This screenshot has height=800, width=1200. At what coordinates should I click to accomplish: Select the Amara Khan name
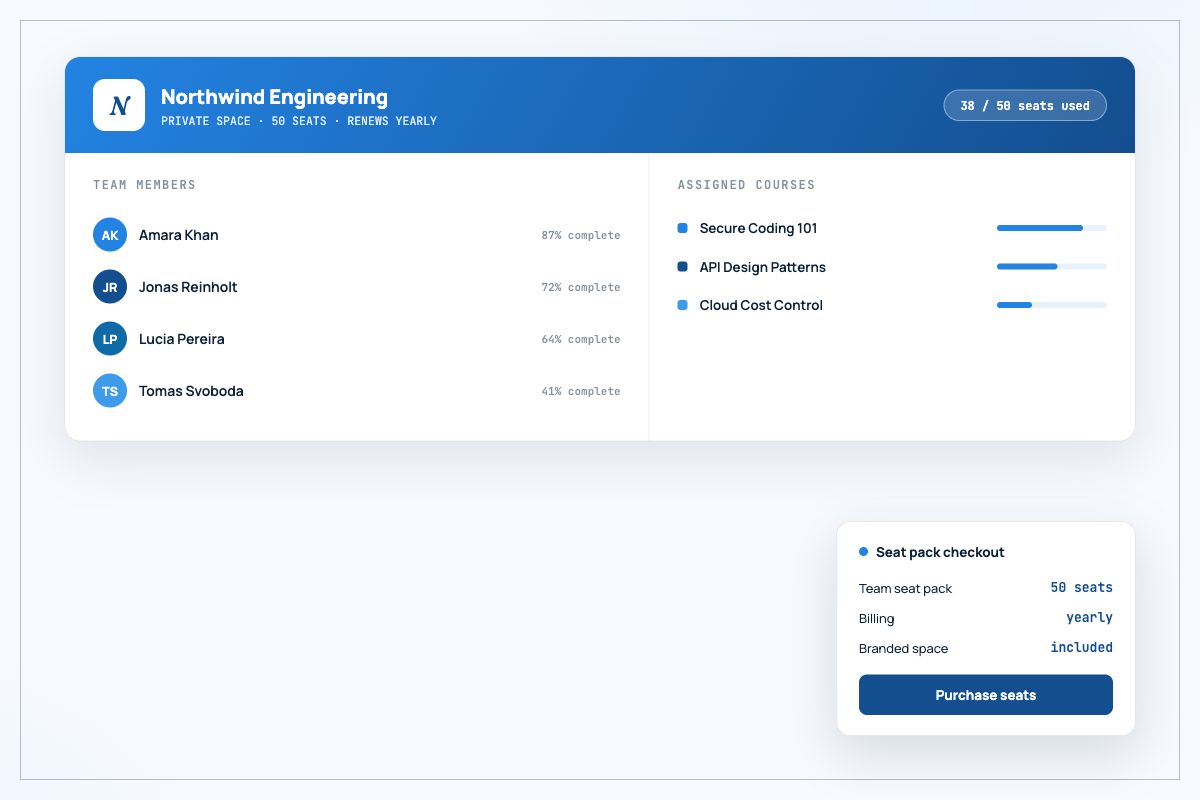tap(179, 235)
